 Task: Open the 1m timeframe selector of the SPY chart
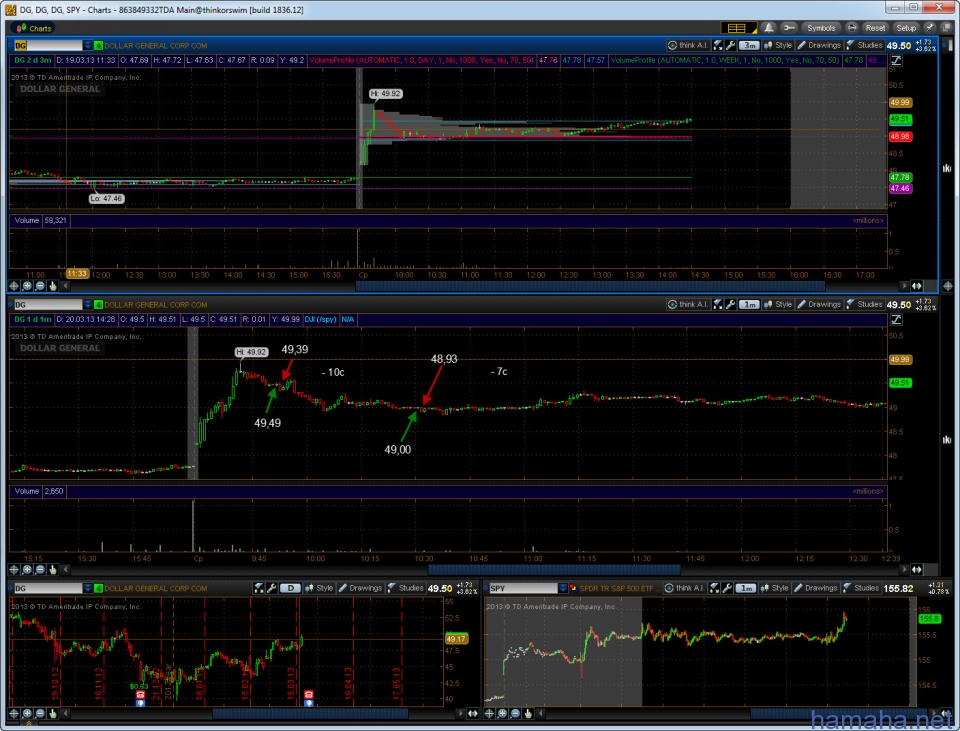[x=745, y=588]
